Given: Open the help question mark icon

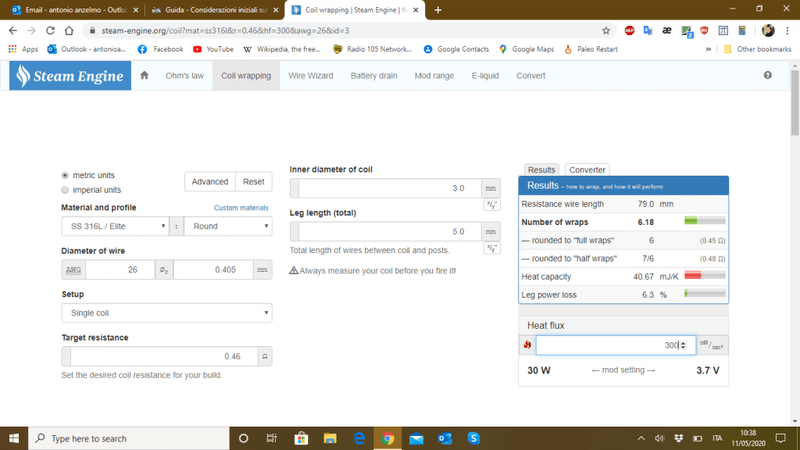Looking at the screenshot, I should (767, 76).
